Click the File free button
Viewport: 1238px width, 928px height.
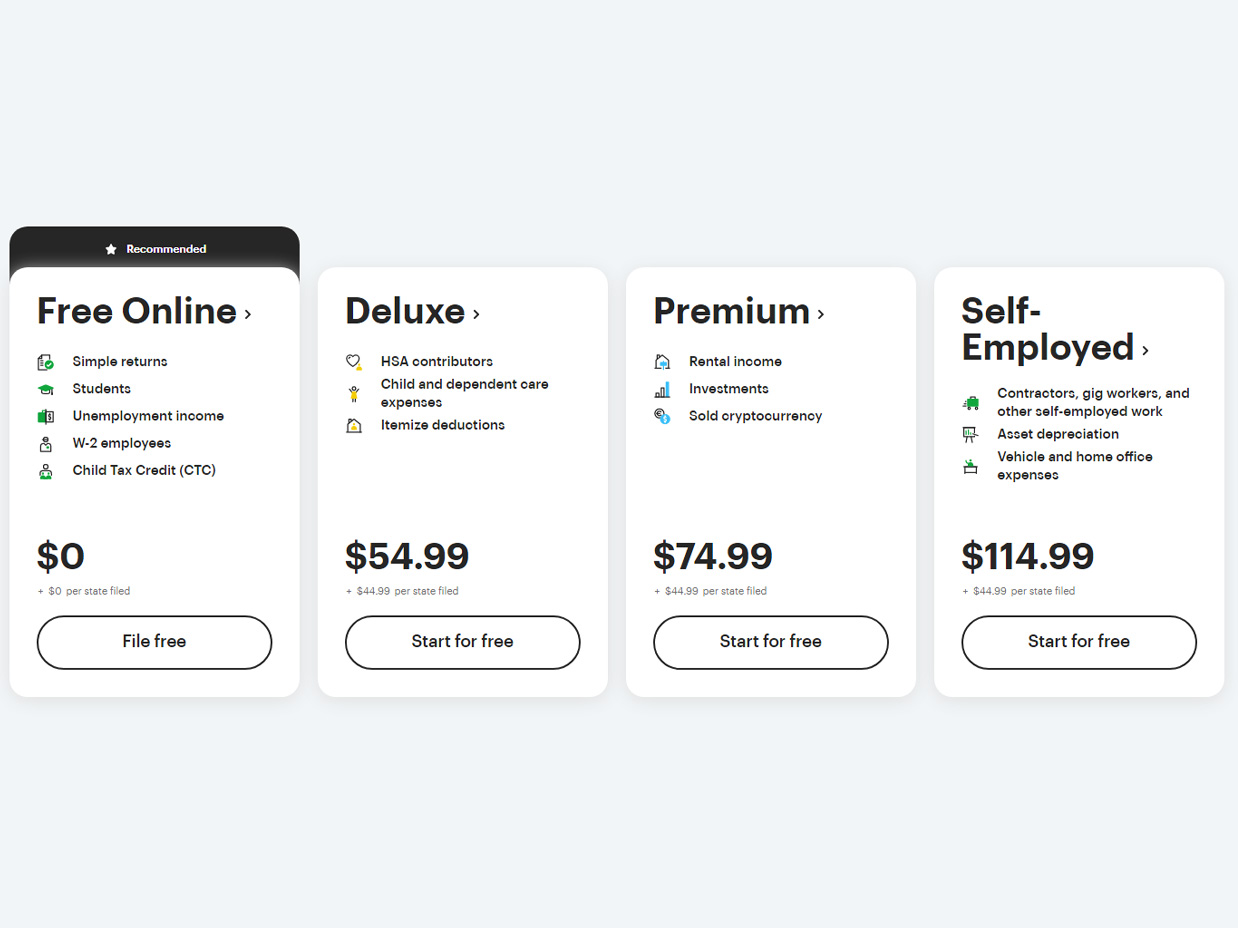click(x=154, y=642)
